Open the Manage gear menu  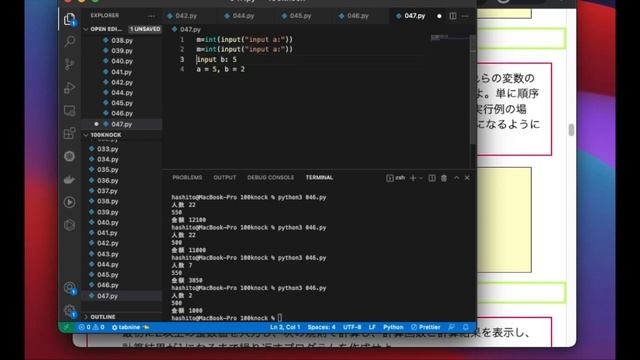[70, 311]
